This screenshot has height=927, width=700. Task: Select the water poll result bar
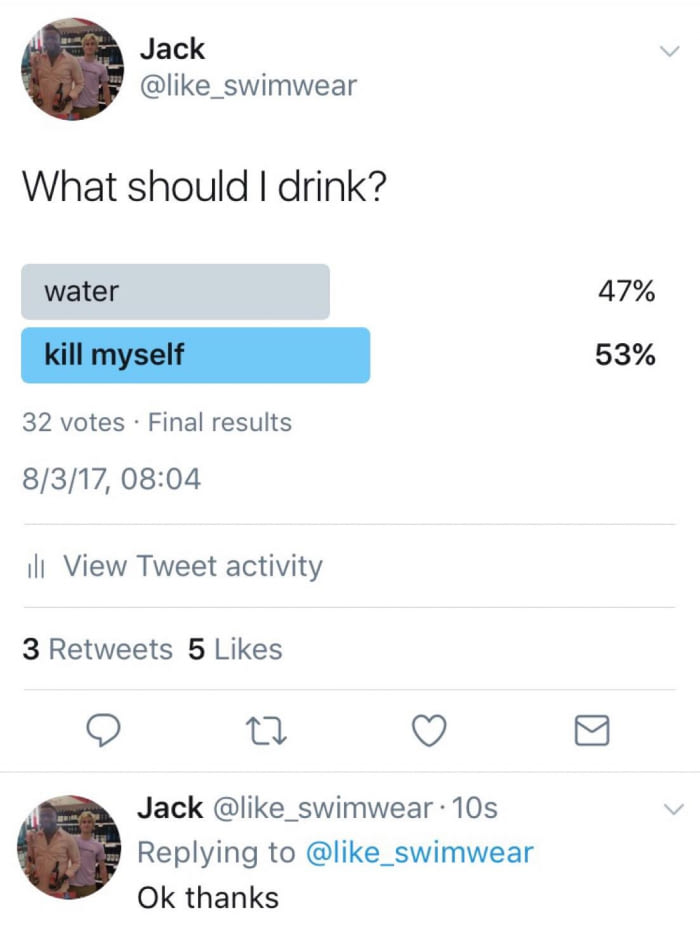175,291
